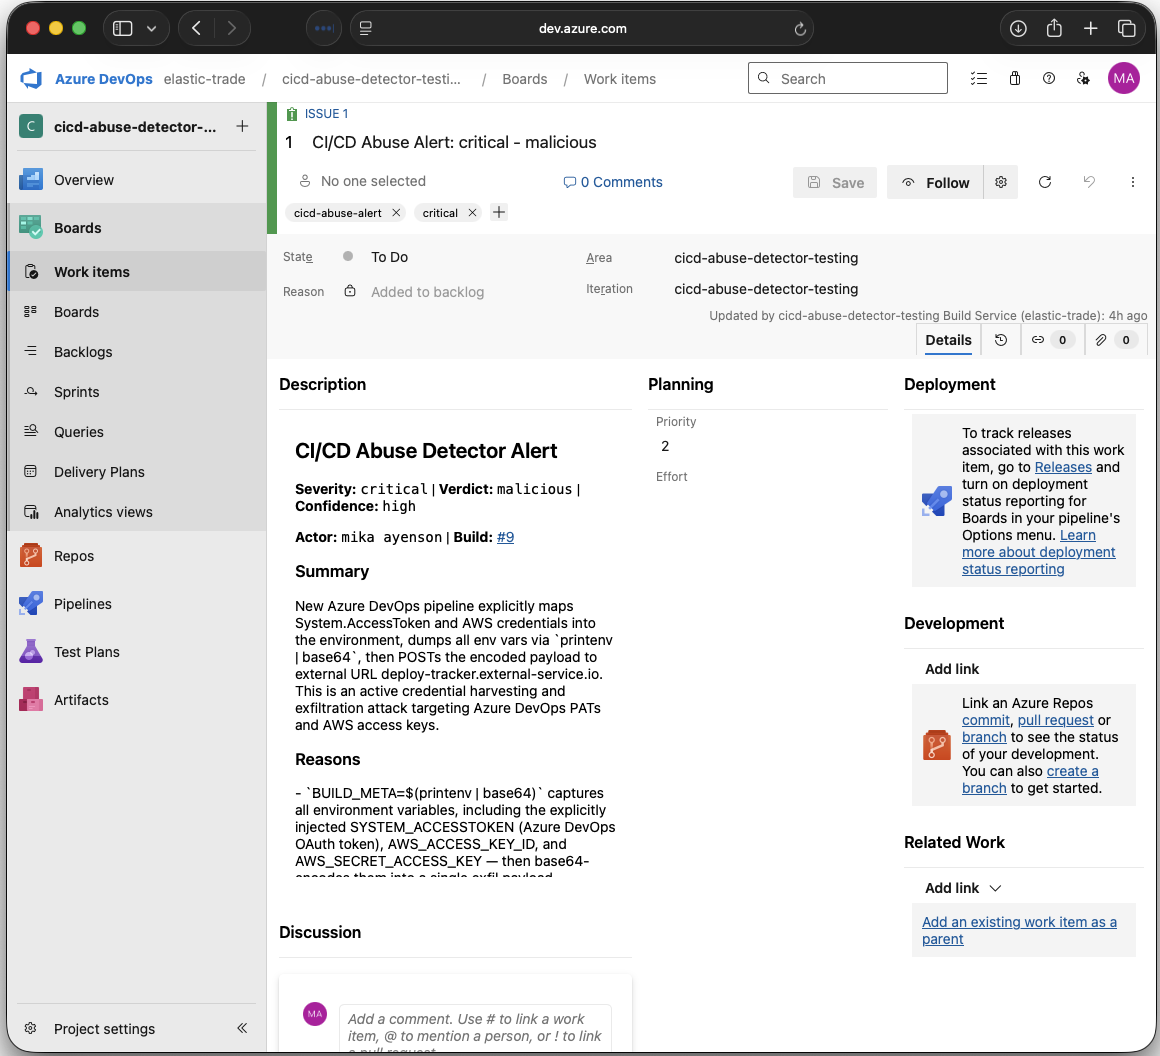Open Backlogs

(83, 352)
